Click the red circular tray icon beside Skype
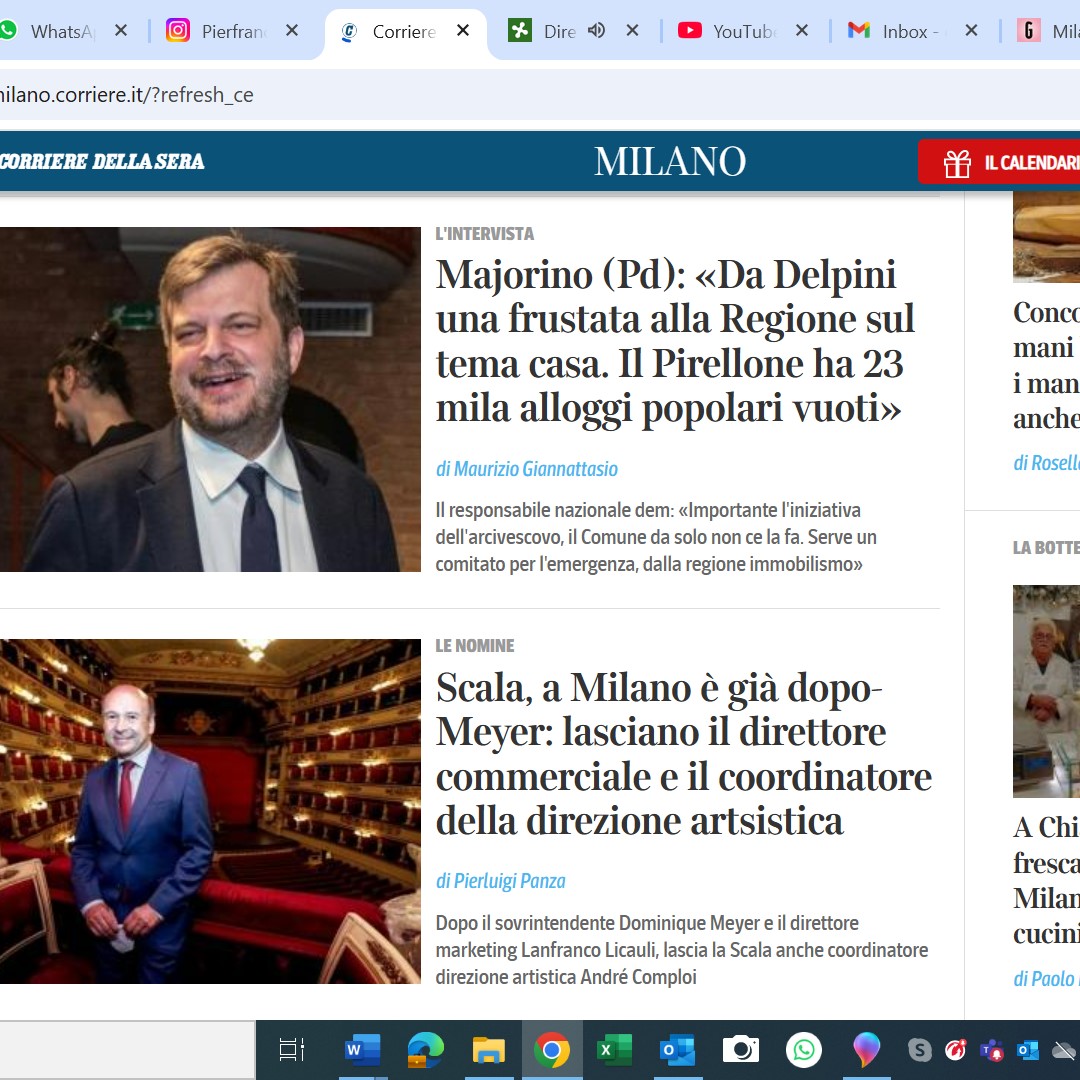This screenshot has height=1080, width=1080. [955, 1050]
